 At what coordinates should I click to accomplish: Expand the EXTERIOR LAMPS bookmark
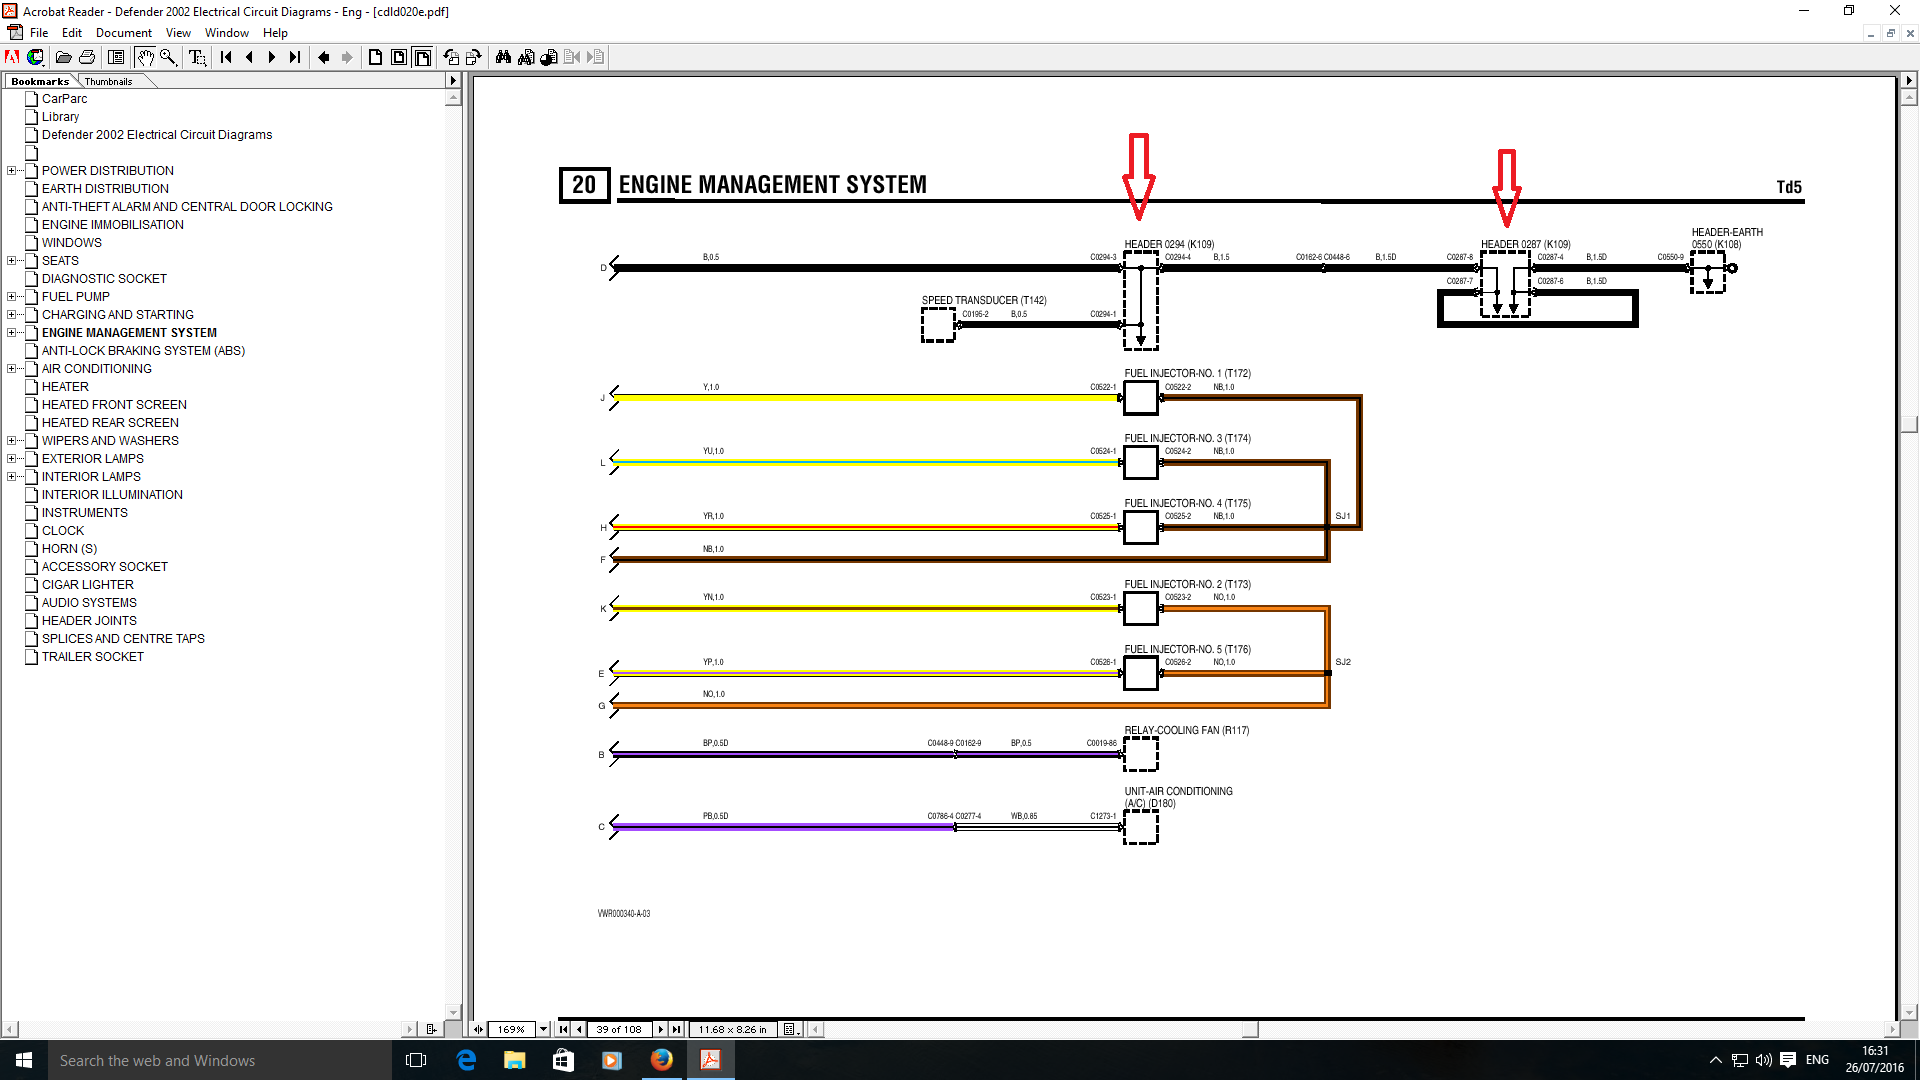pos(11,459)
